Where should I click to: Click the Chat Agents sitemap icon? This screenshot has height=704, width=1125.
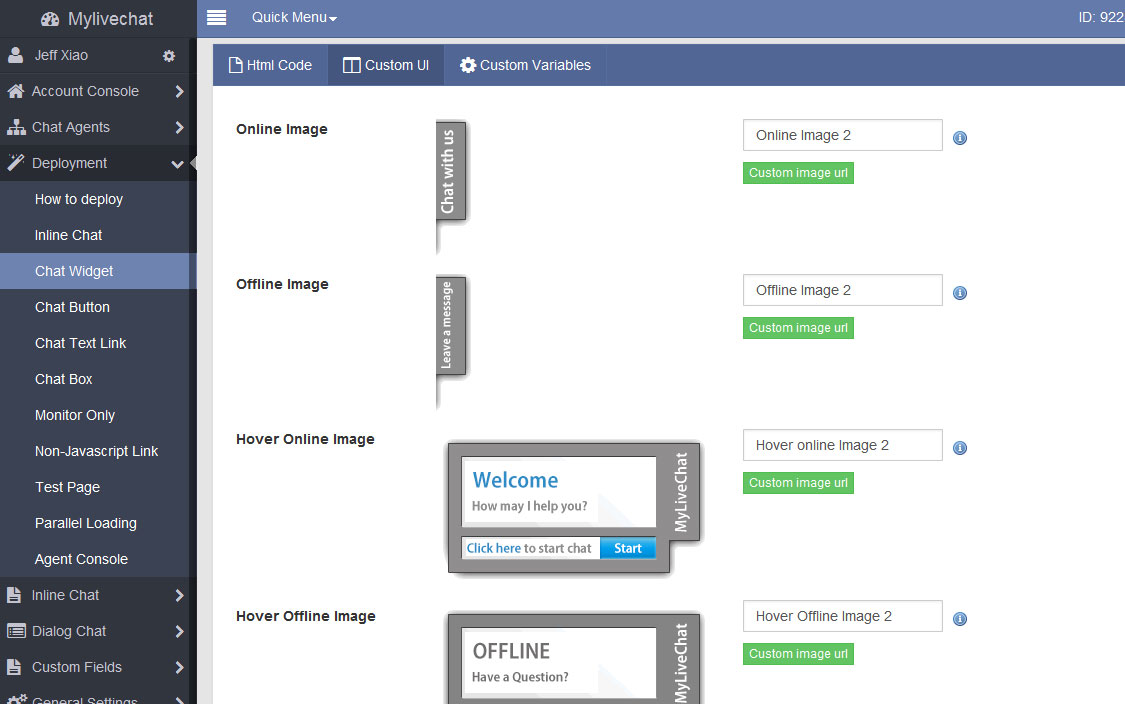coord(15,127)
